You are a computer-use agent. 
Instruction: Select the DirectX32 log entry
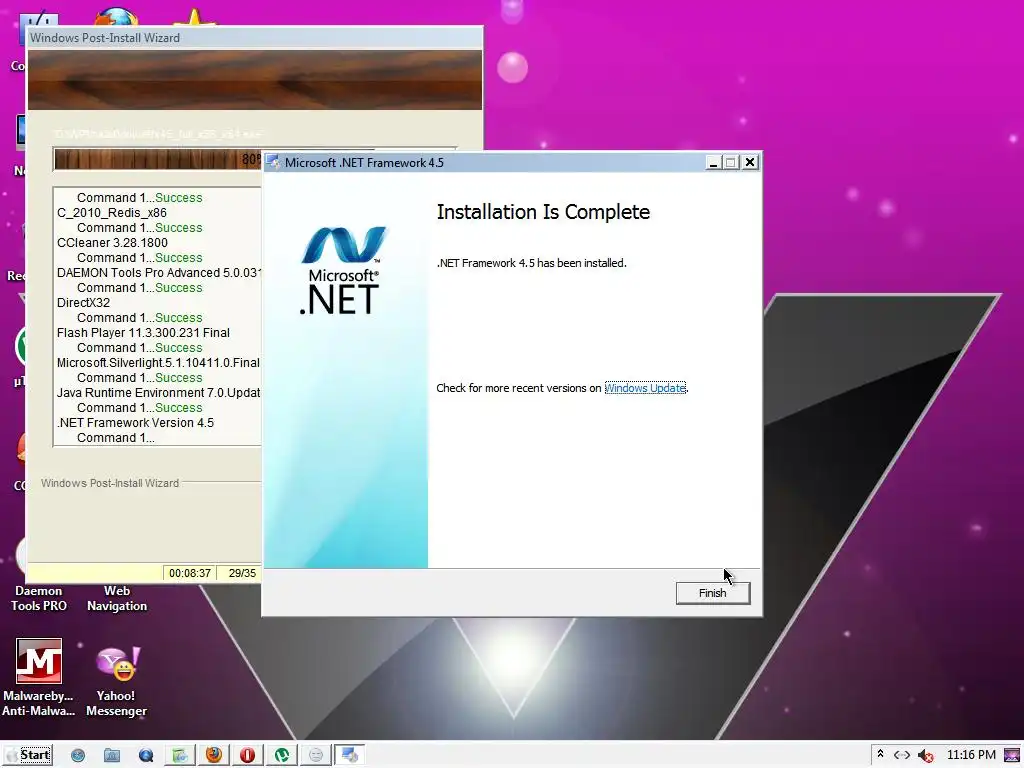pyautogui.click(x=83, y=303)
